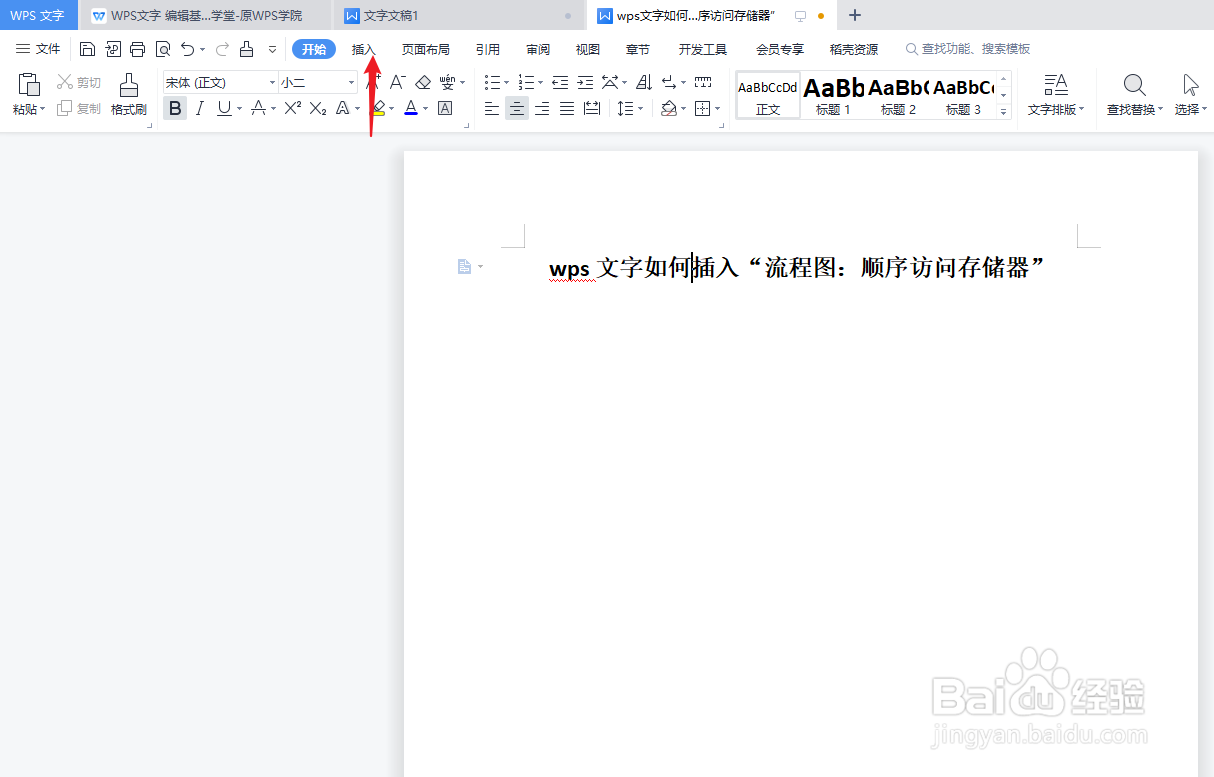Apply the 正文 style
Screen dimensions: 1214x777
click(x=768, y=96)
